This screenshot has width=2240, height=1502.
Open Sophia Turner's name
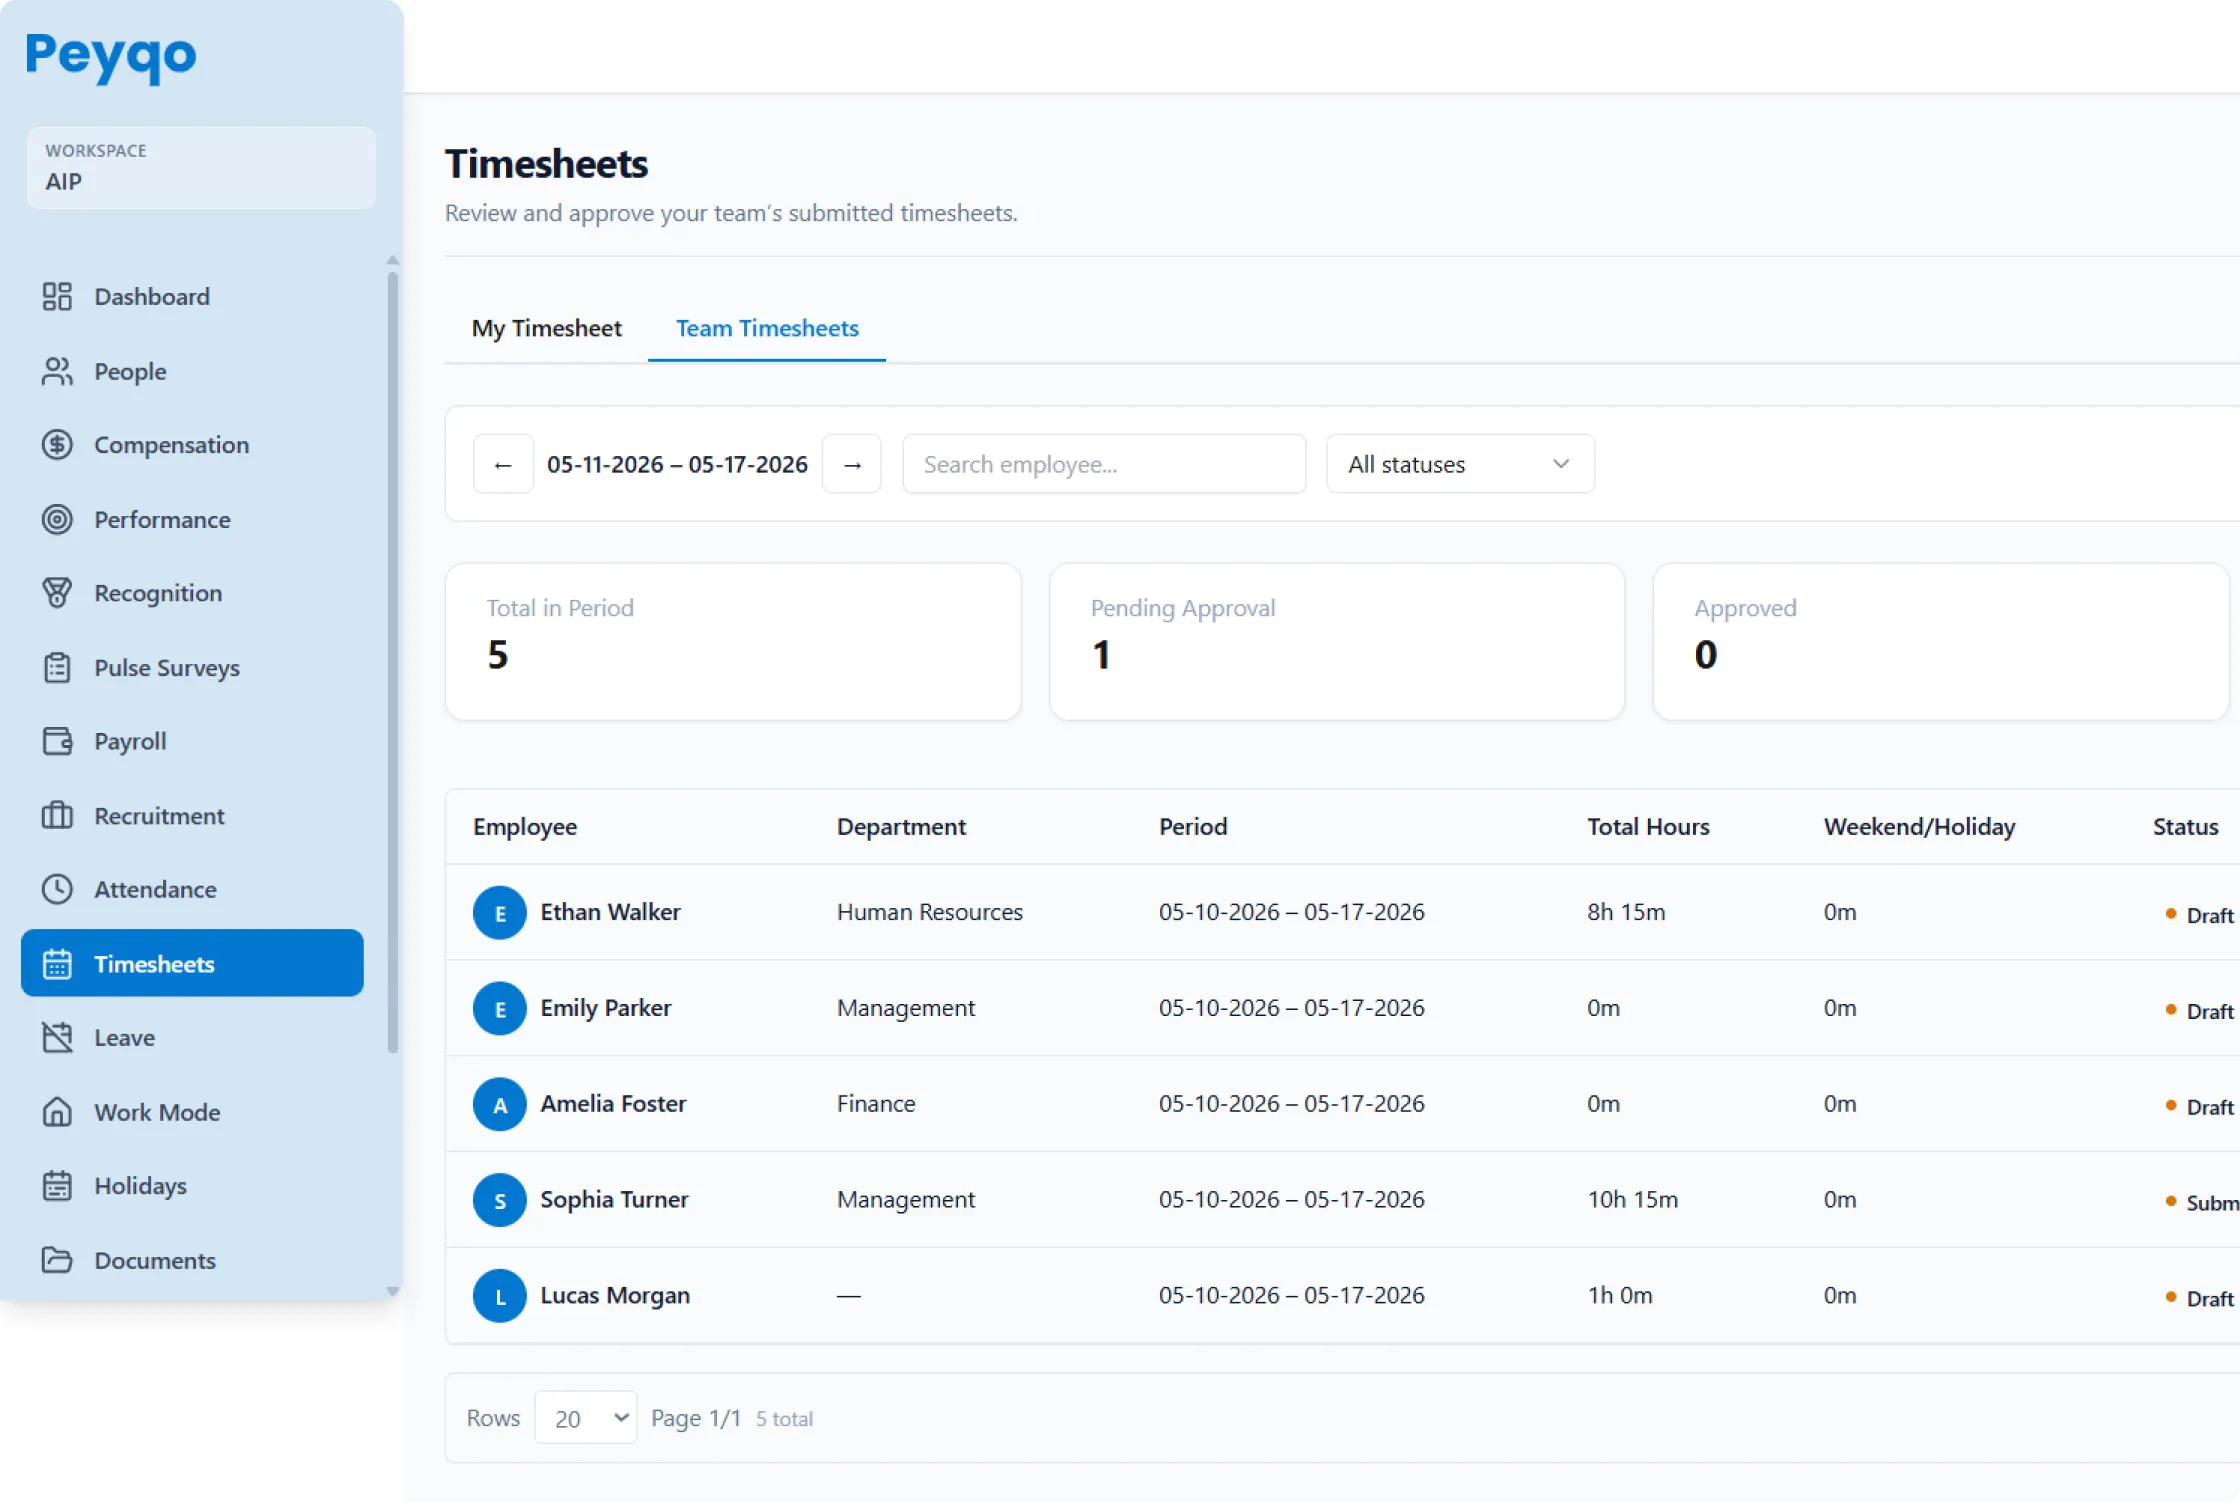[x=614, y=1200]
